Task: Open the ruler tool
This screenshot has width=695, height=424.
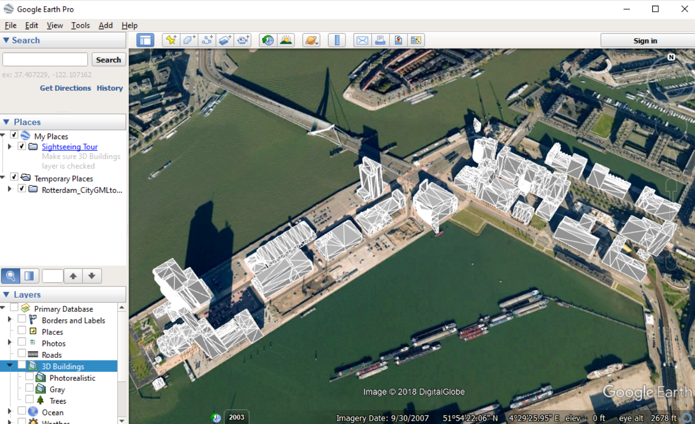Action: (337, 40)
